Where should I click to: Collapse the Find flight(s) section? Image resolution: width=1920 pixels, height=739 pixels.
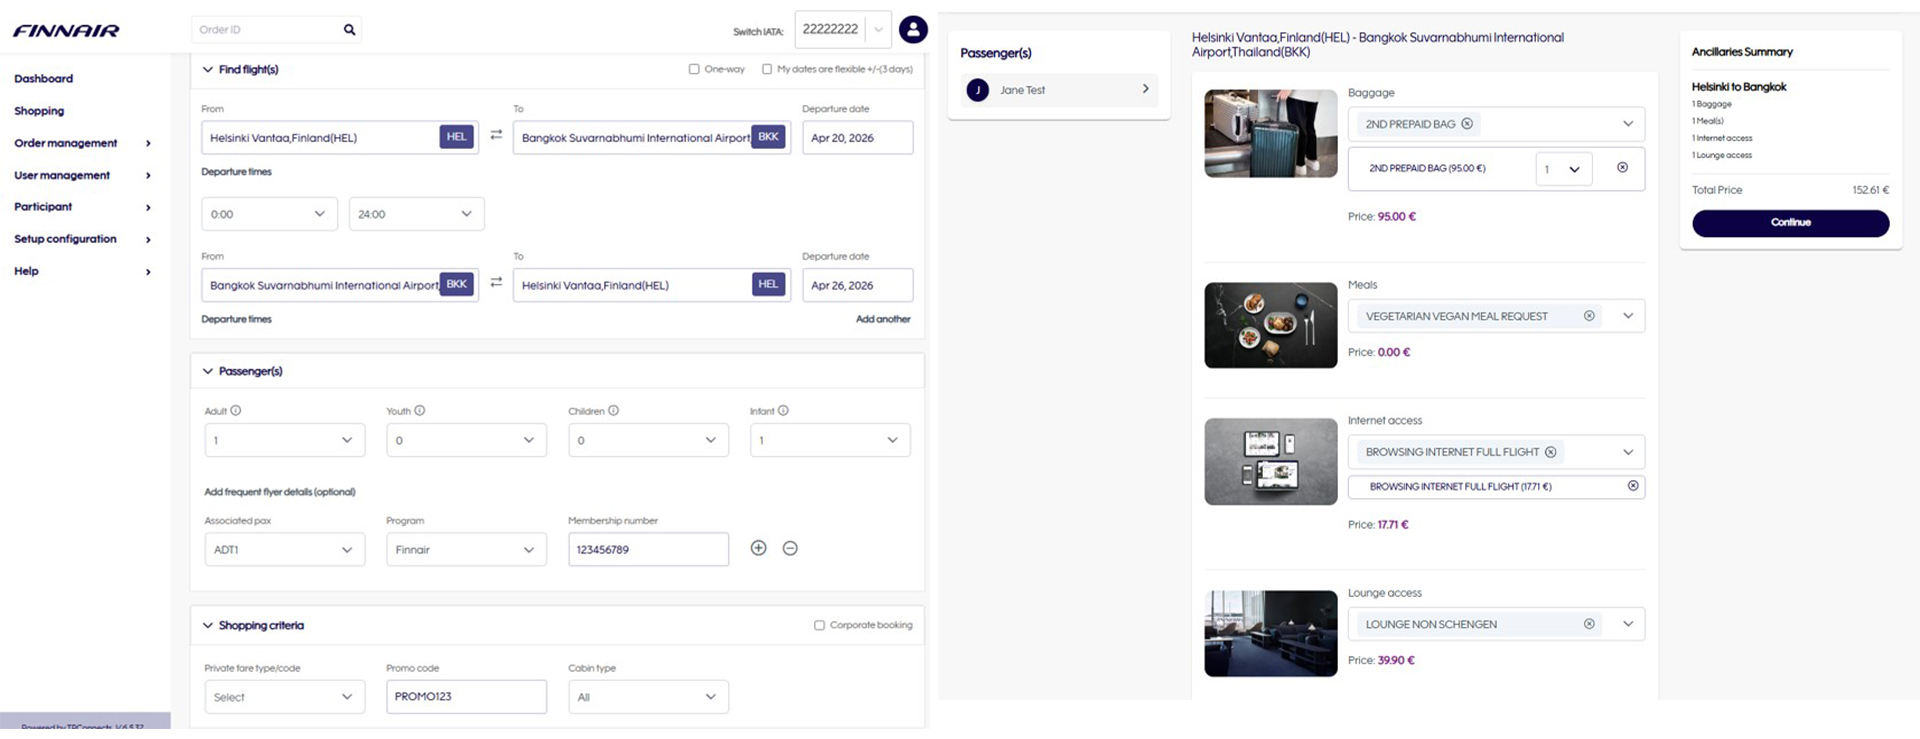click(208, 69)
